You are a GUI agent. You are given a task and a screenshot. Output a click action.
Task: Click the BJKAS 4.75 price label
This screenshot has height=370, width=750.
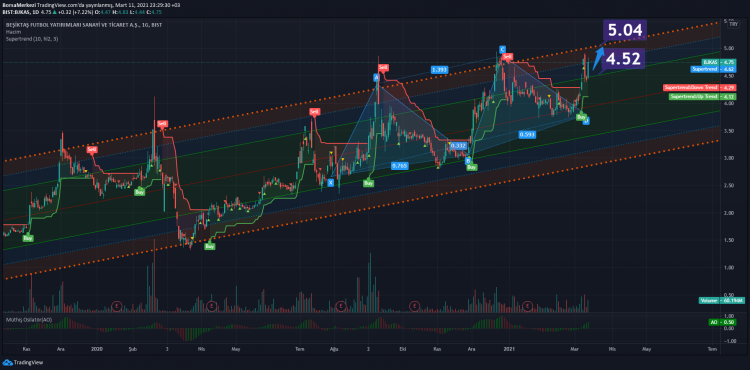tap(718, 62)
